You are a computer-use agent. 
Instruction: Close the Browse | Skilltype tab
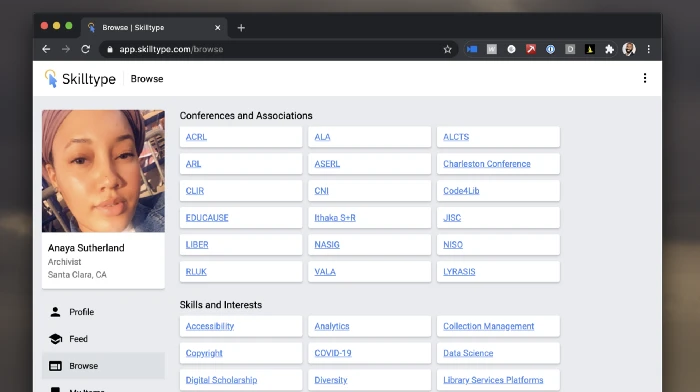point(217,28)
